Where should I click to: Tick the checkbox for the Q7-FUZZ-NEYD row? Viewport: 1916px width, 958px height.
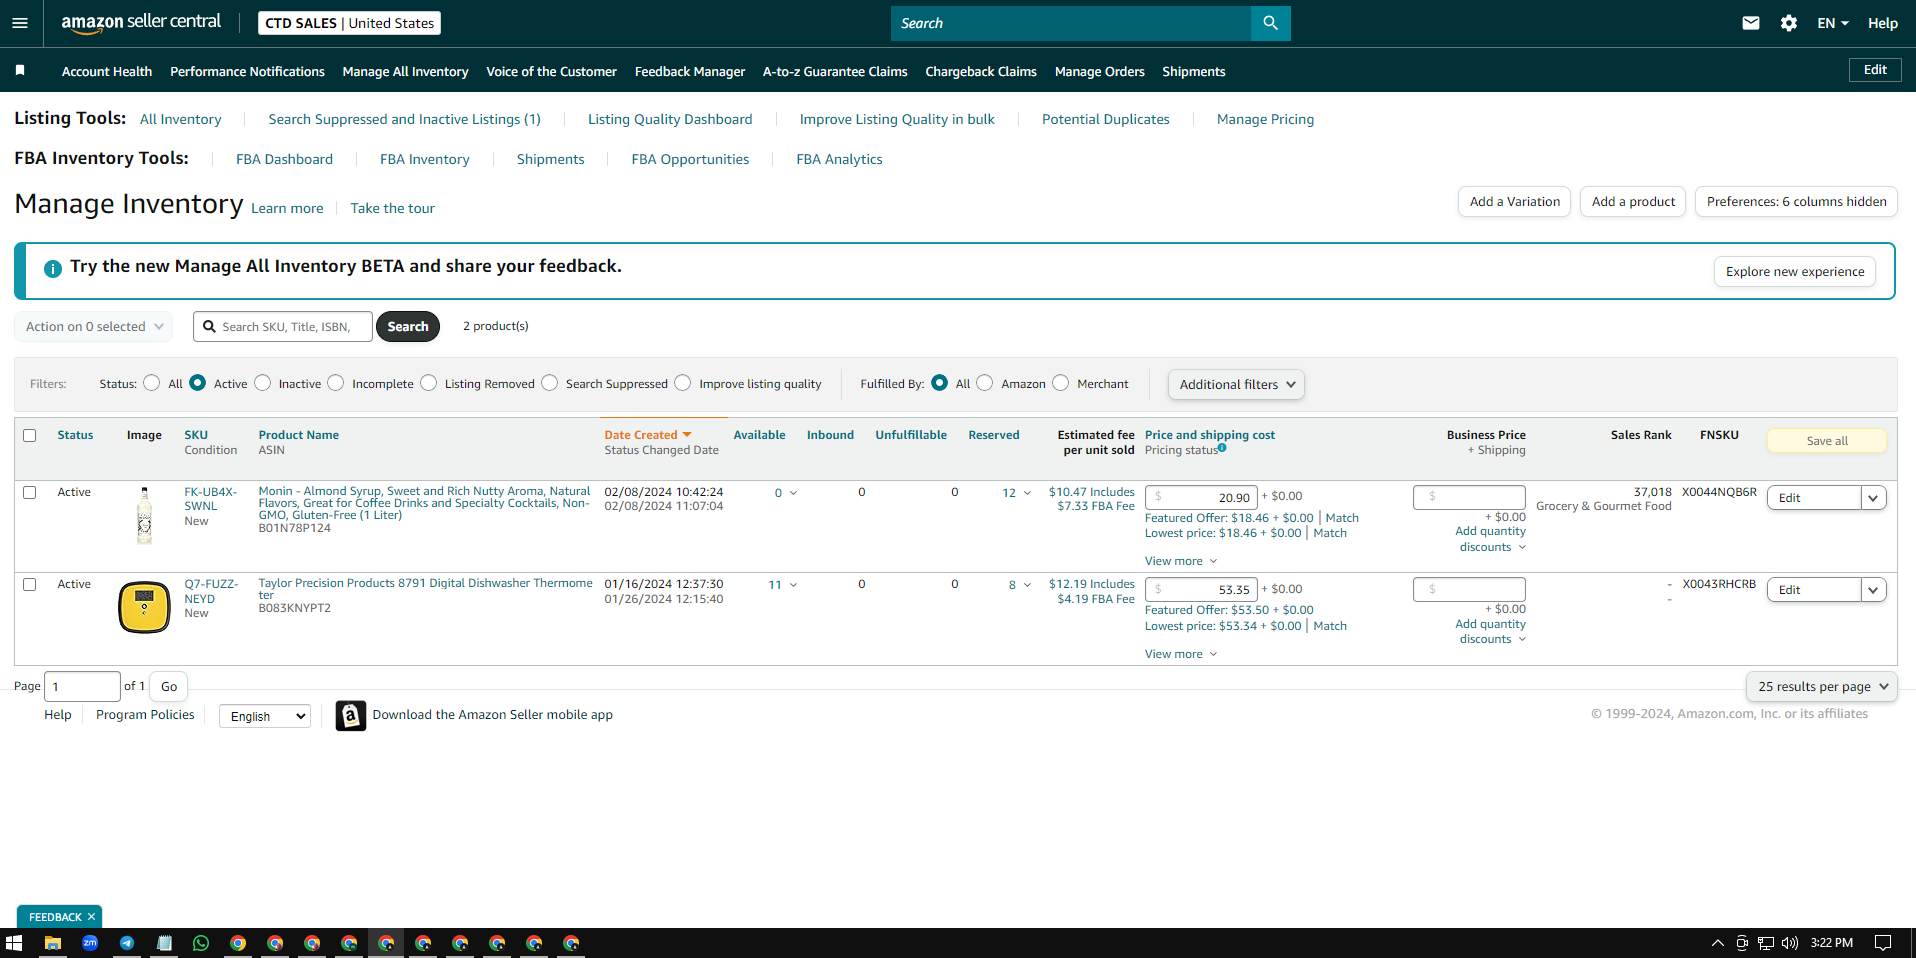(x=30, y=584)
